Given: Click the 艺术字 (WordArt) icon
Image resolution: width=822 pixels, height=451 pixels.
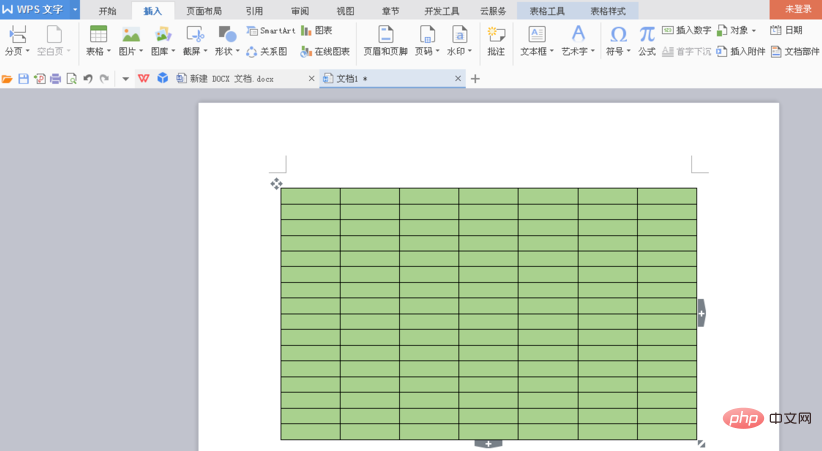Looking at the screenshot, I should pyautogui.click(x=577, y=35).
